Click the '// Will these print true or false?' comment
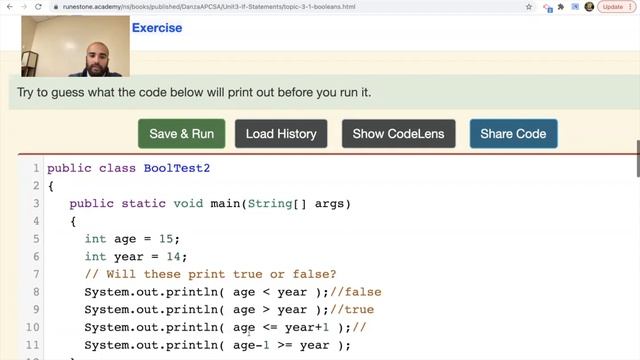Image resolution: width=640 pixels, height=360 pixels. pyautogui.click(x=210, y=274)
